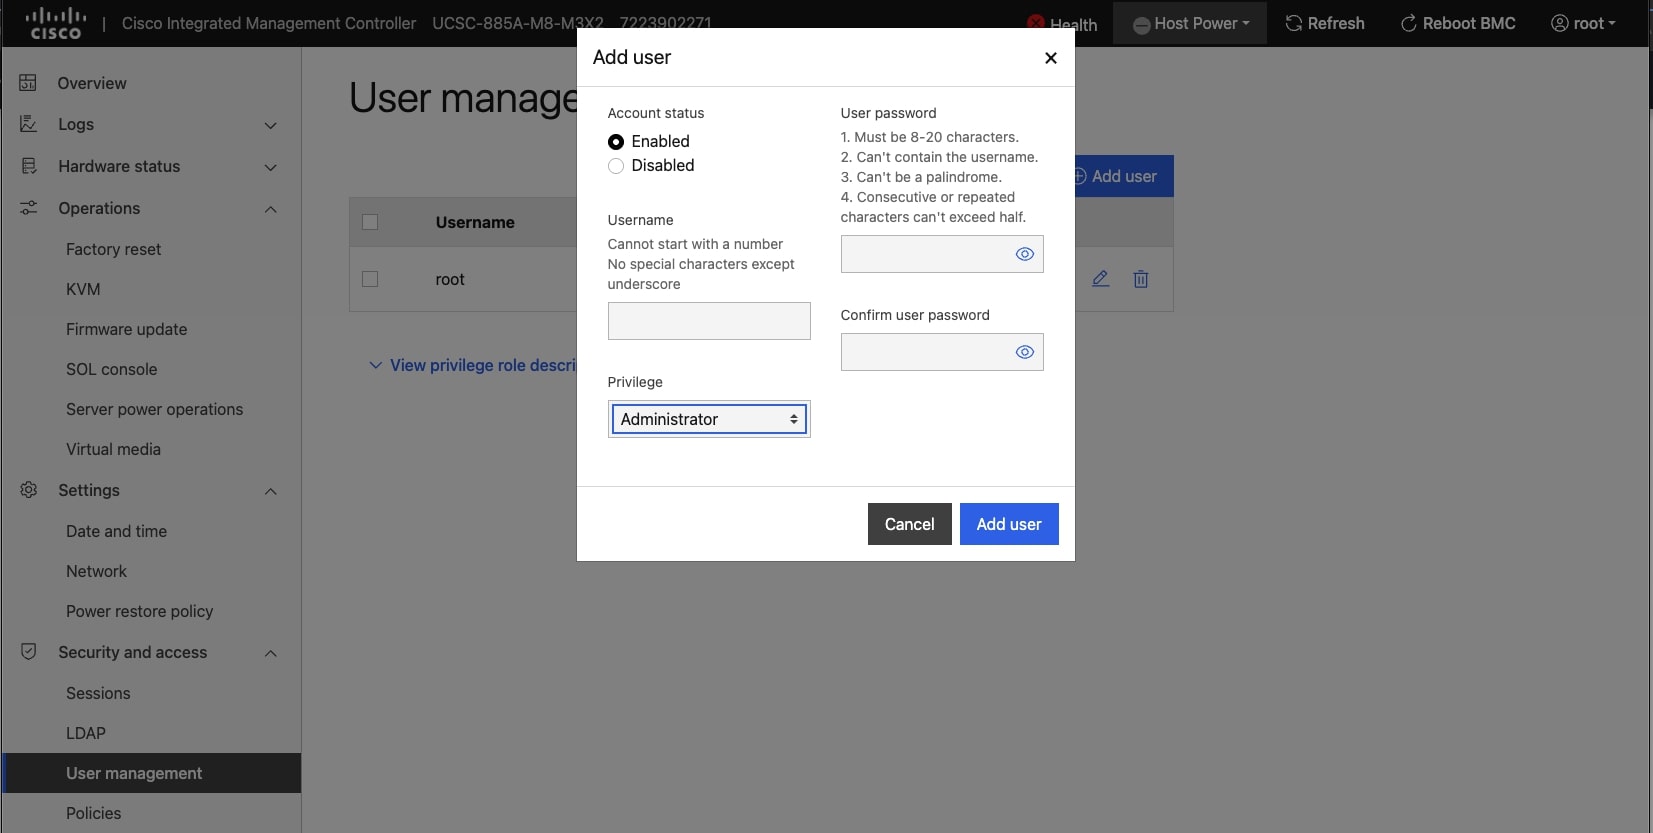1653x833 pixels.
Task: Click the Hardware status sidebar icon
Action: click(x=28, y=166)
